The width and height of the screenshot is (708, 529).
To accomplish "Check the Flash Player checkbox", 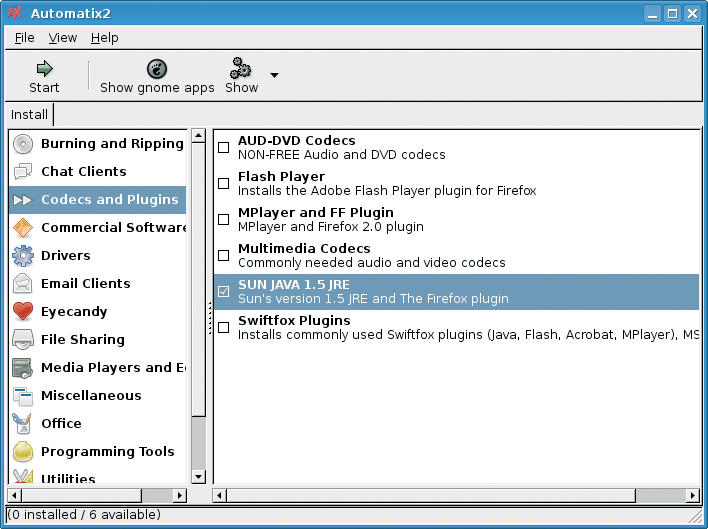I will tap(224, 183).
